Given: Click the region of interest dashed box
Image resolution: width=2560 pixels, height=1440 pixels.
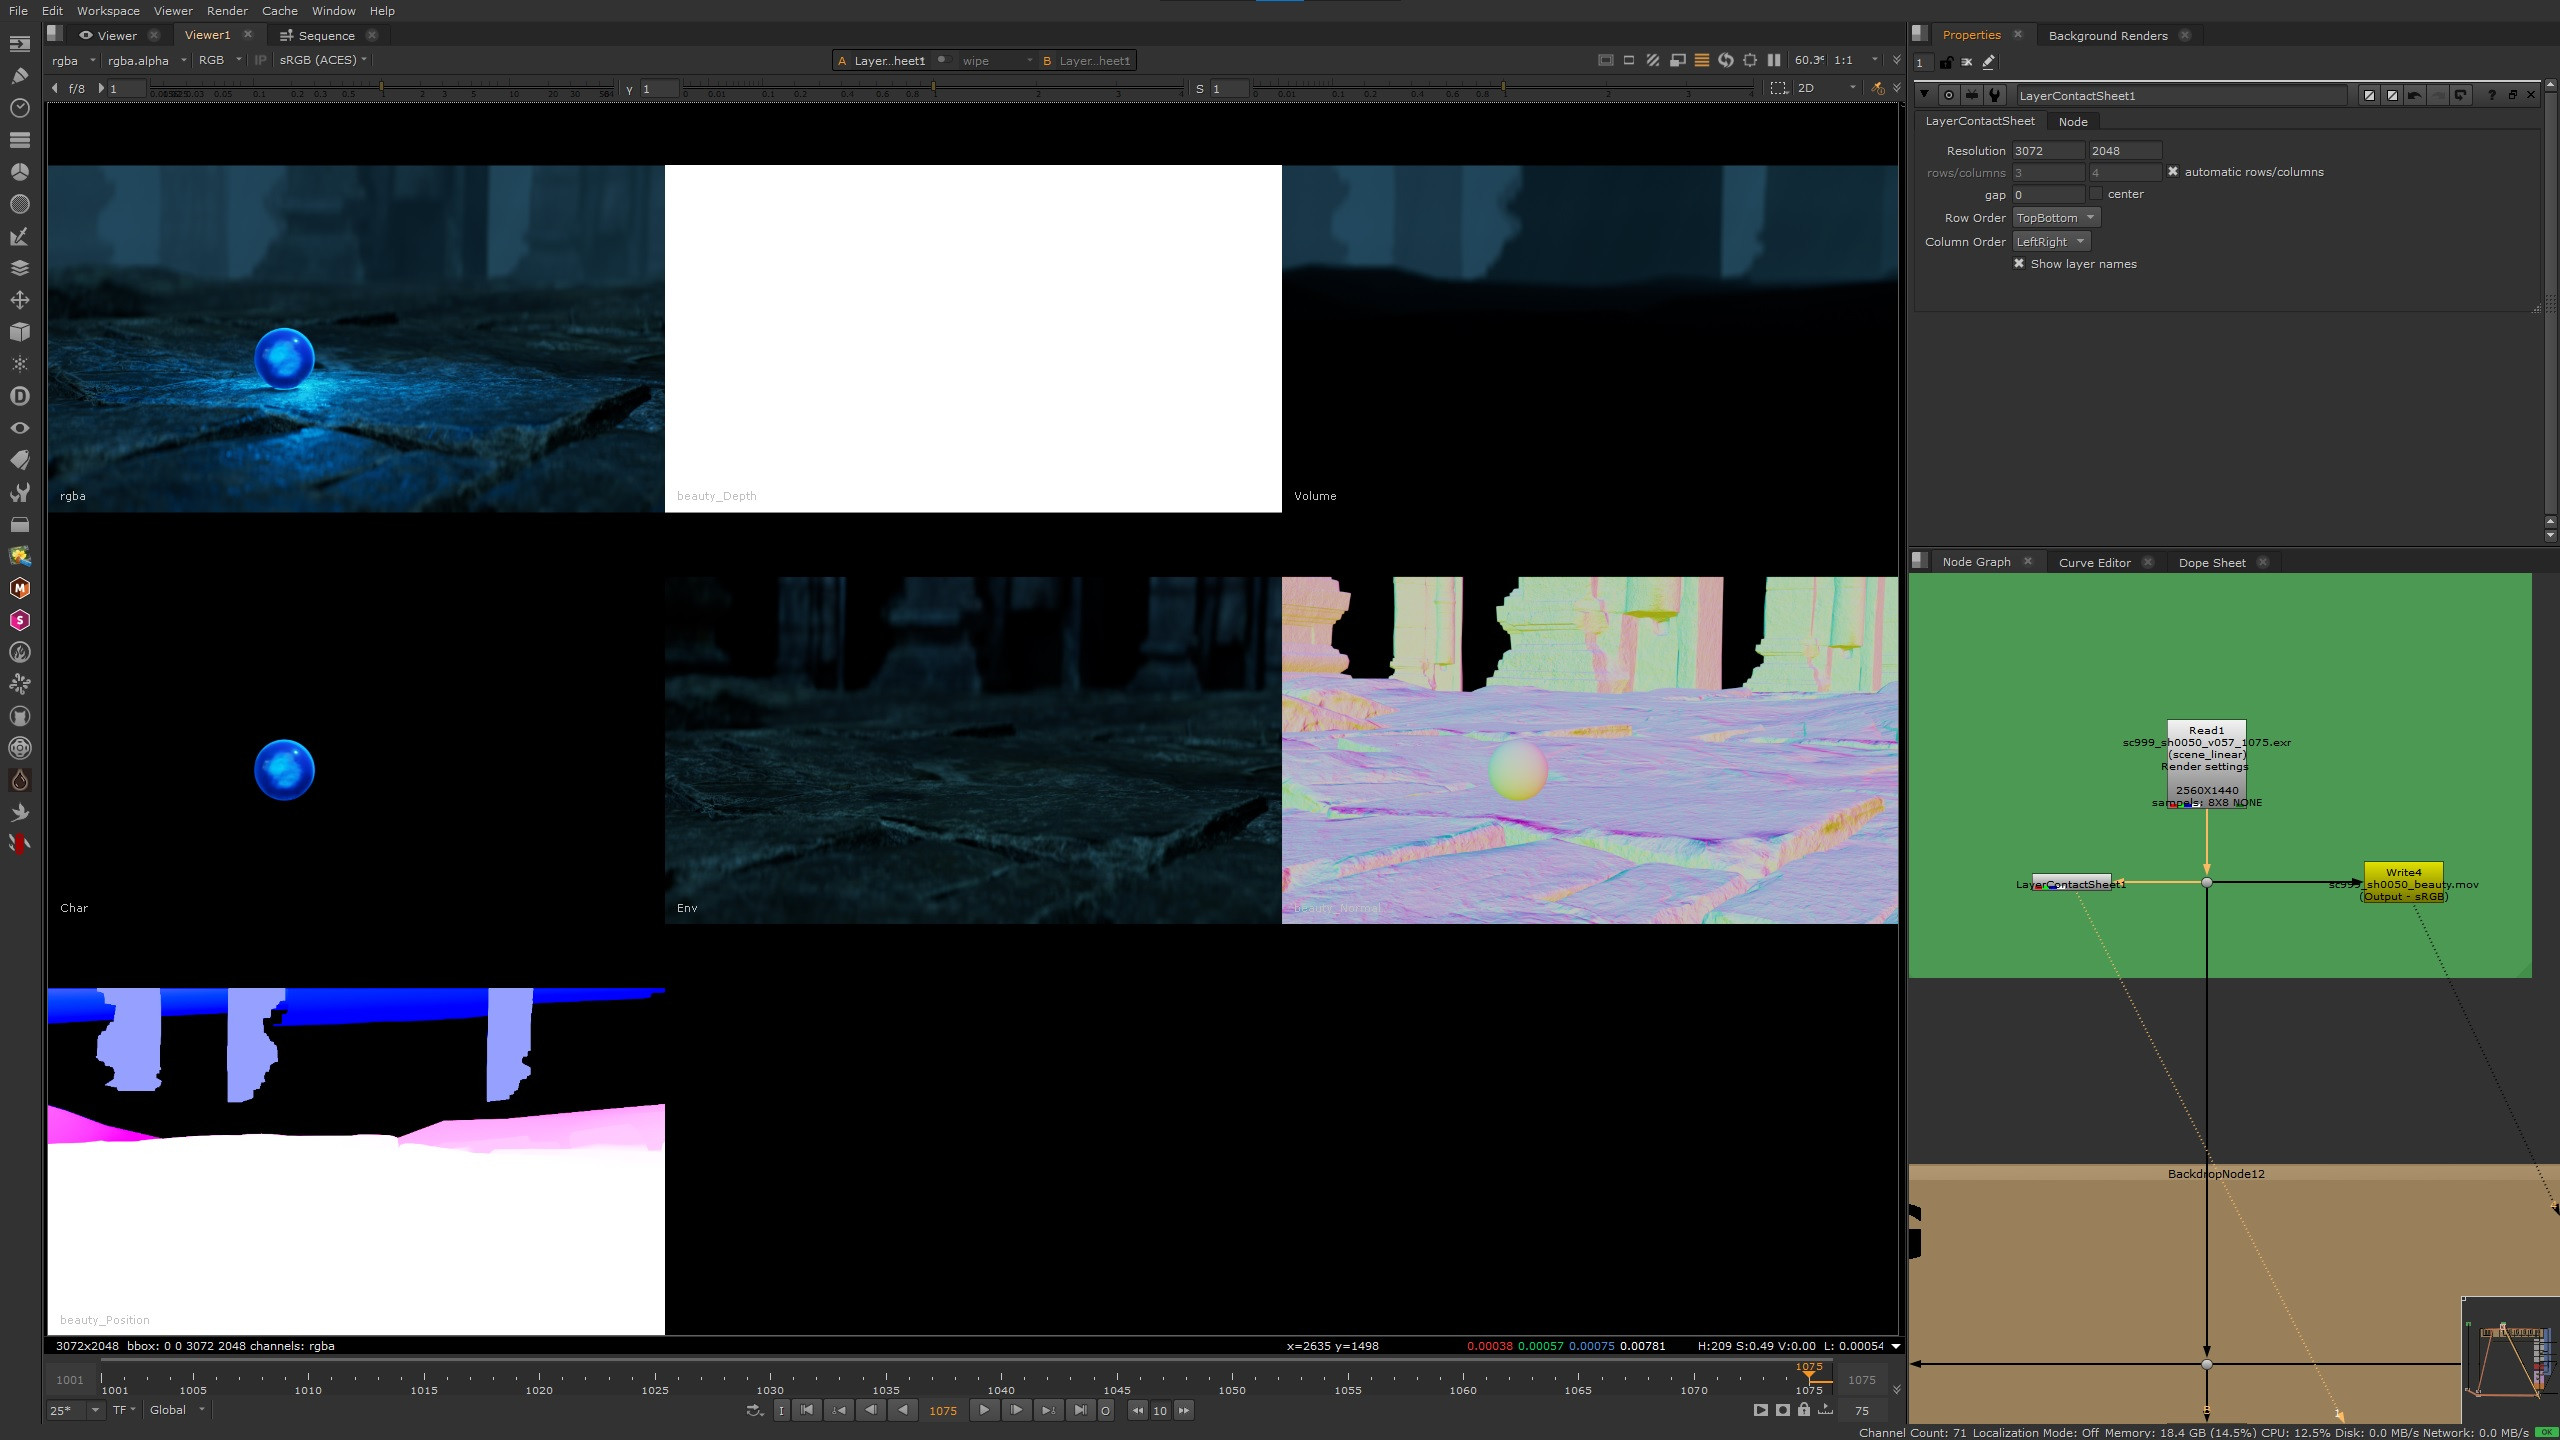Looking at the screenshot, I should [1778, 88].
